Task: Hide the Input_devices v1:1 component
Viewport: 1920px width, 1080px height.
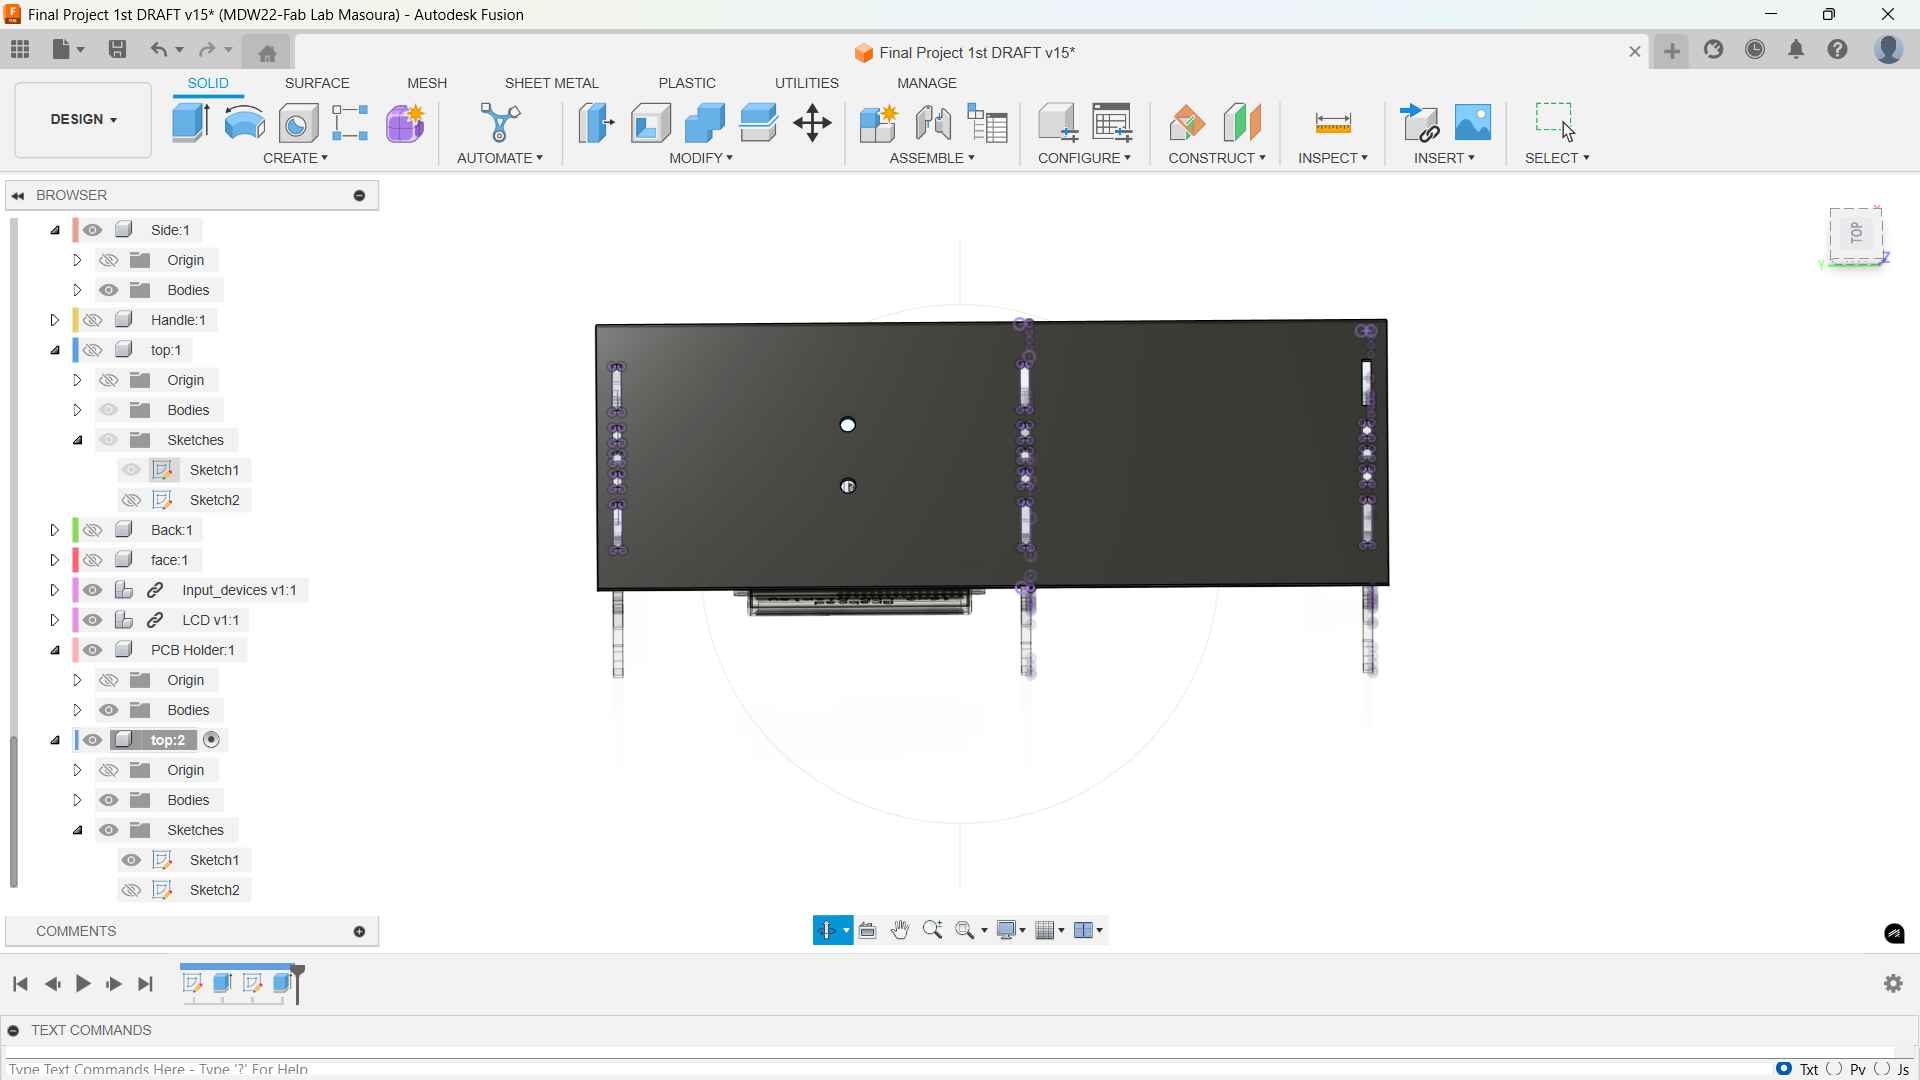Action: click(93, 590)
